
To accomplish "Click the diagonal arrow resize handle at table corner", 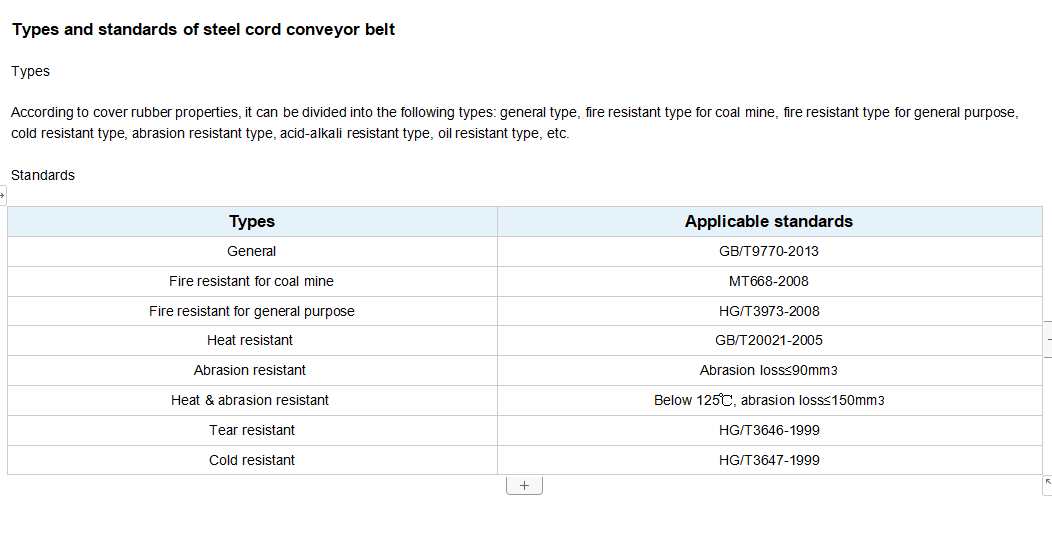I will pos(1047,486).
